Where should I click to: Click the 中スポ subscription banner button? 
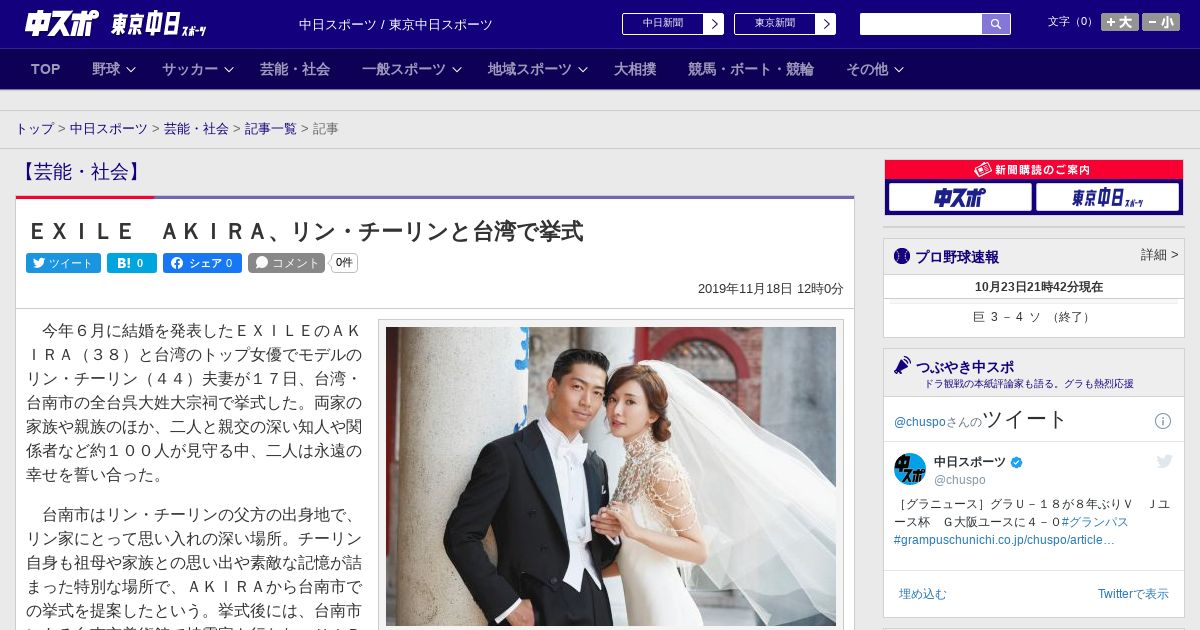point(960,197)
